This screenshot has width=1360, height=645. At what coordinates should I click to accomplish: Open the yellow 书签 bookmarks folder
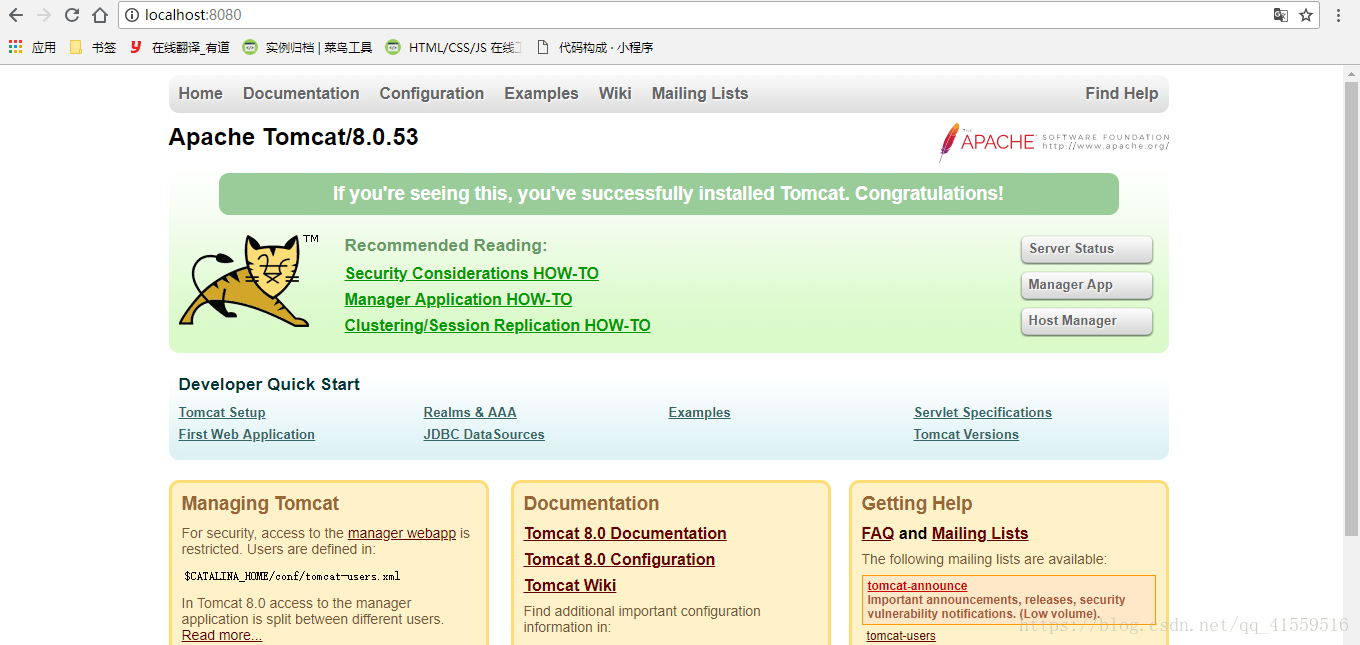click(92, 47)
